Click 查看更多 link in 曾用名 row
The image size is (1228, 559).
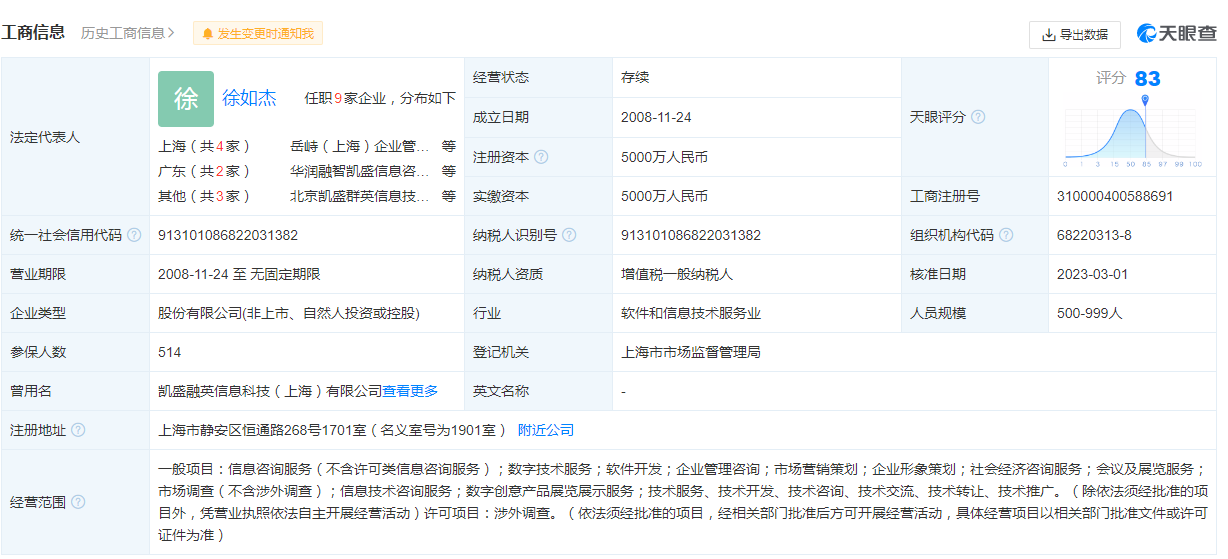point(410,391)
